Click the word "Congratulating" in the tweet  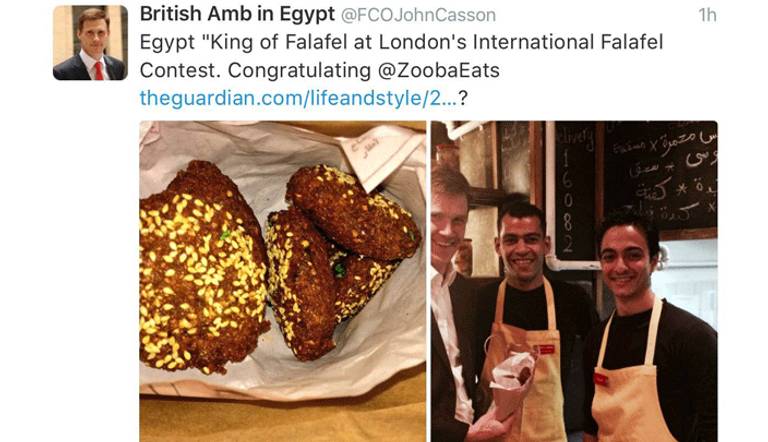click(299, 71)
